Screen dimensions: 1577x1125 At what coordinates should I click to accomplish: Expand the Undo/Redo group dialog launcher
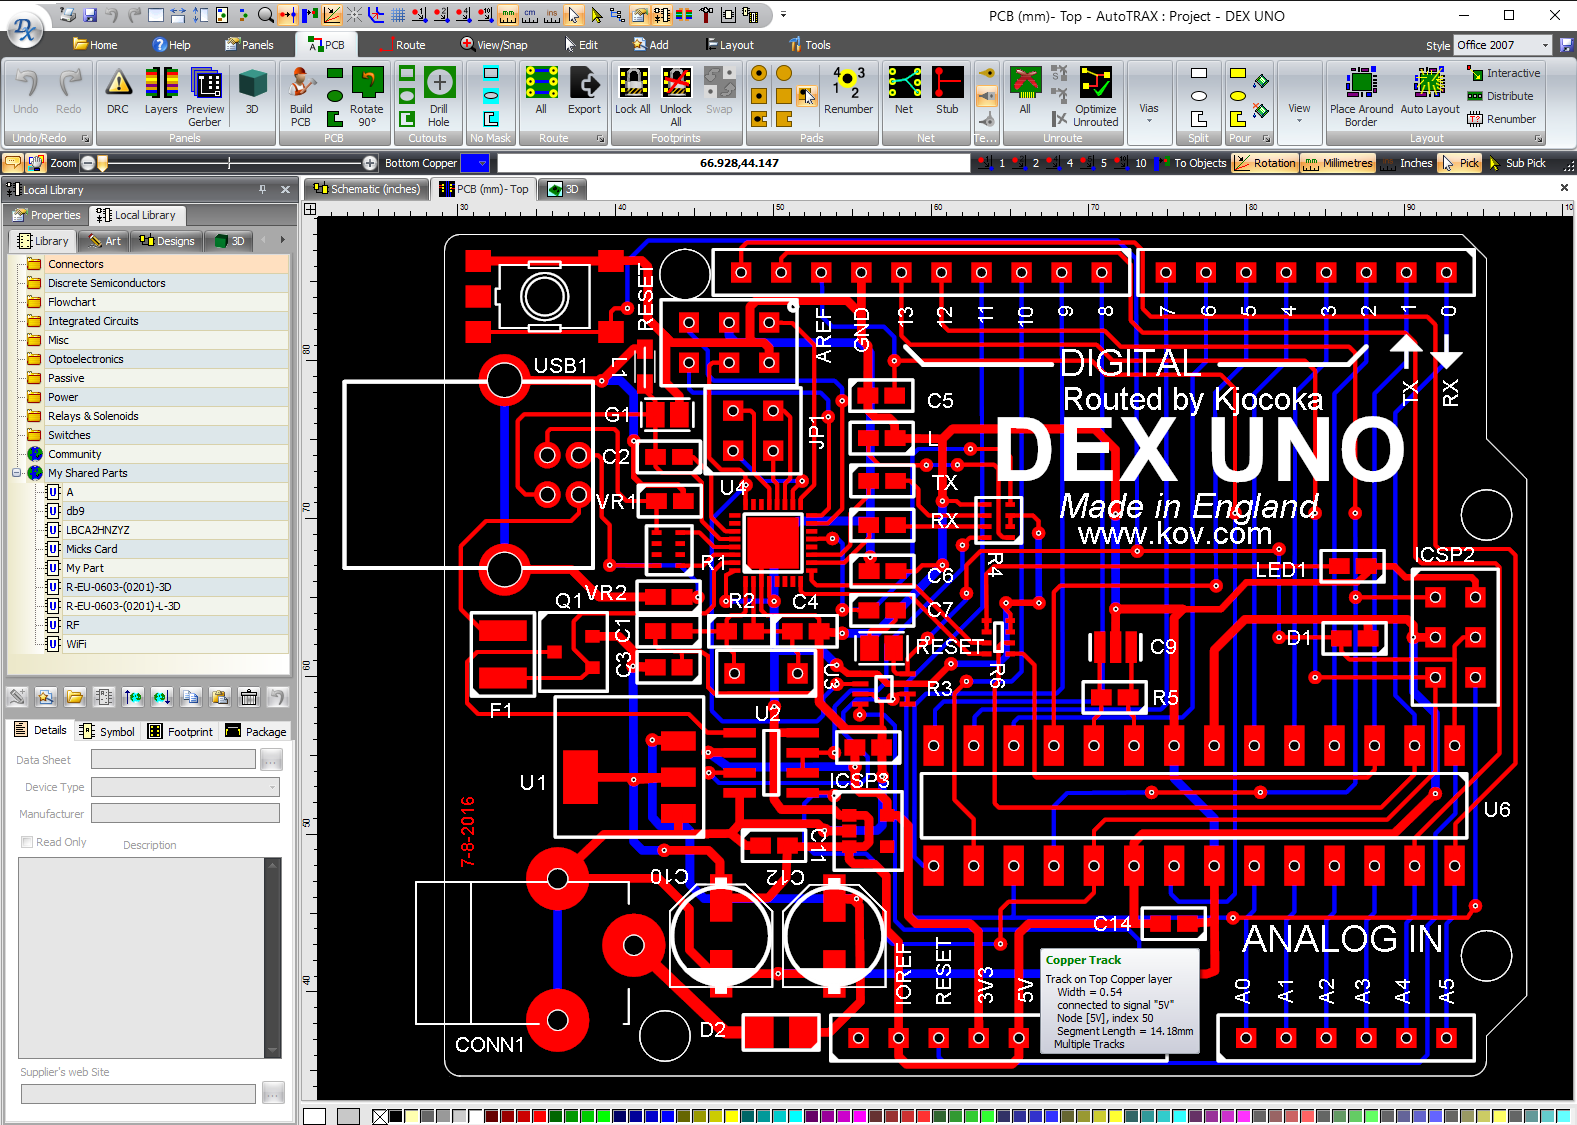click(x=85, y=139)
